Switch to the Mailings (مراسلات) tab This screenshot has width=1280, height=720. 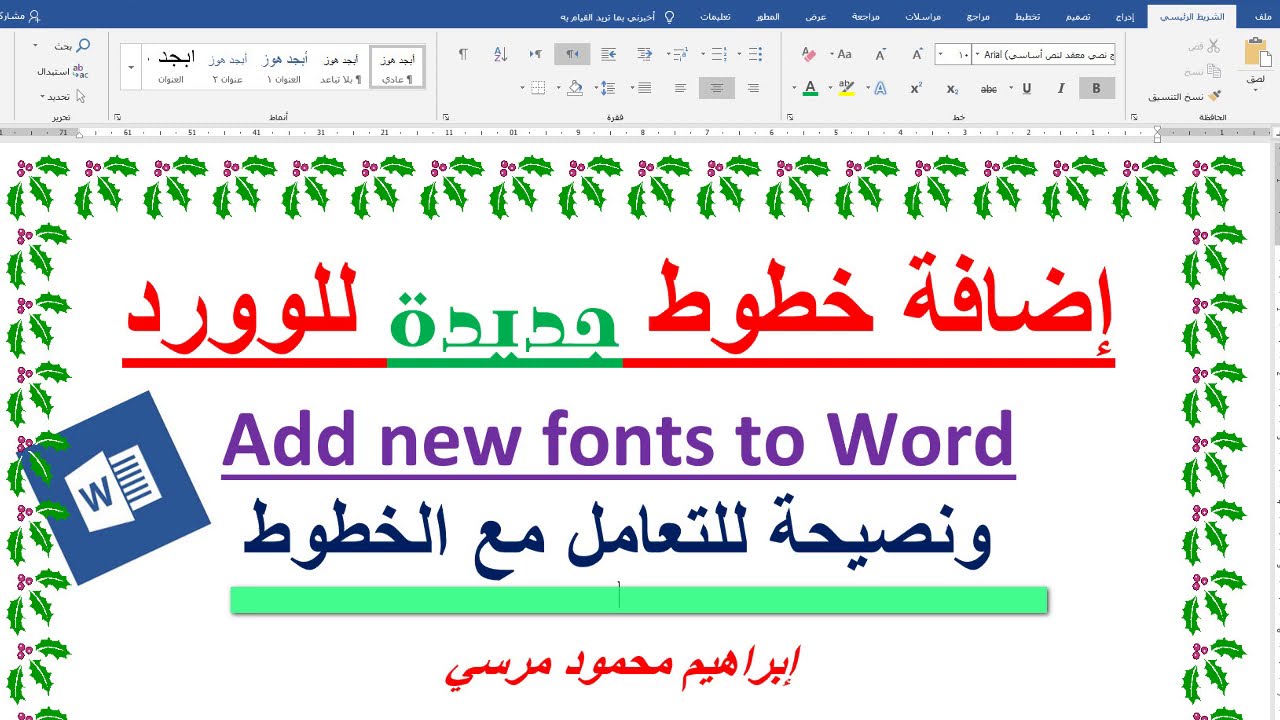click(921, 17)
